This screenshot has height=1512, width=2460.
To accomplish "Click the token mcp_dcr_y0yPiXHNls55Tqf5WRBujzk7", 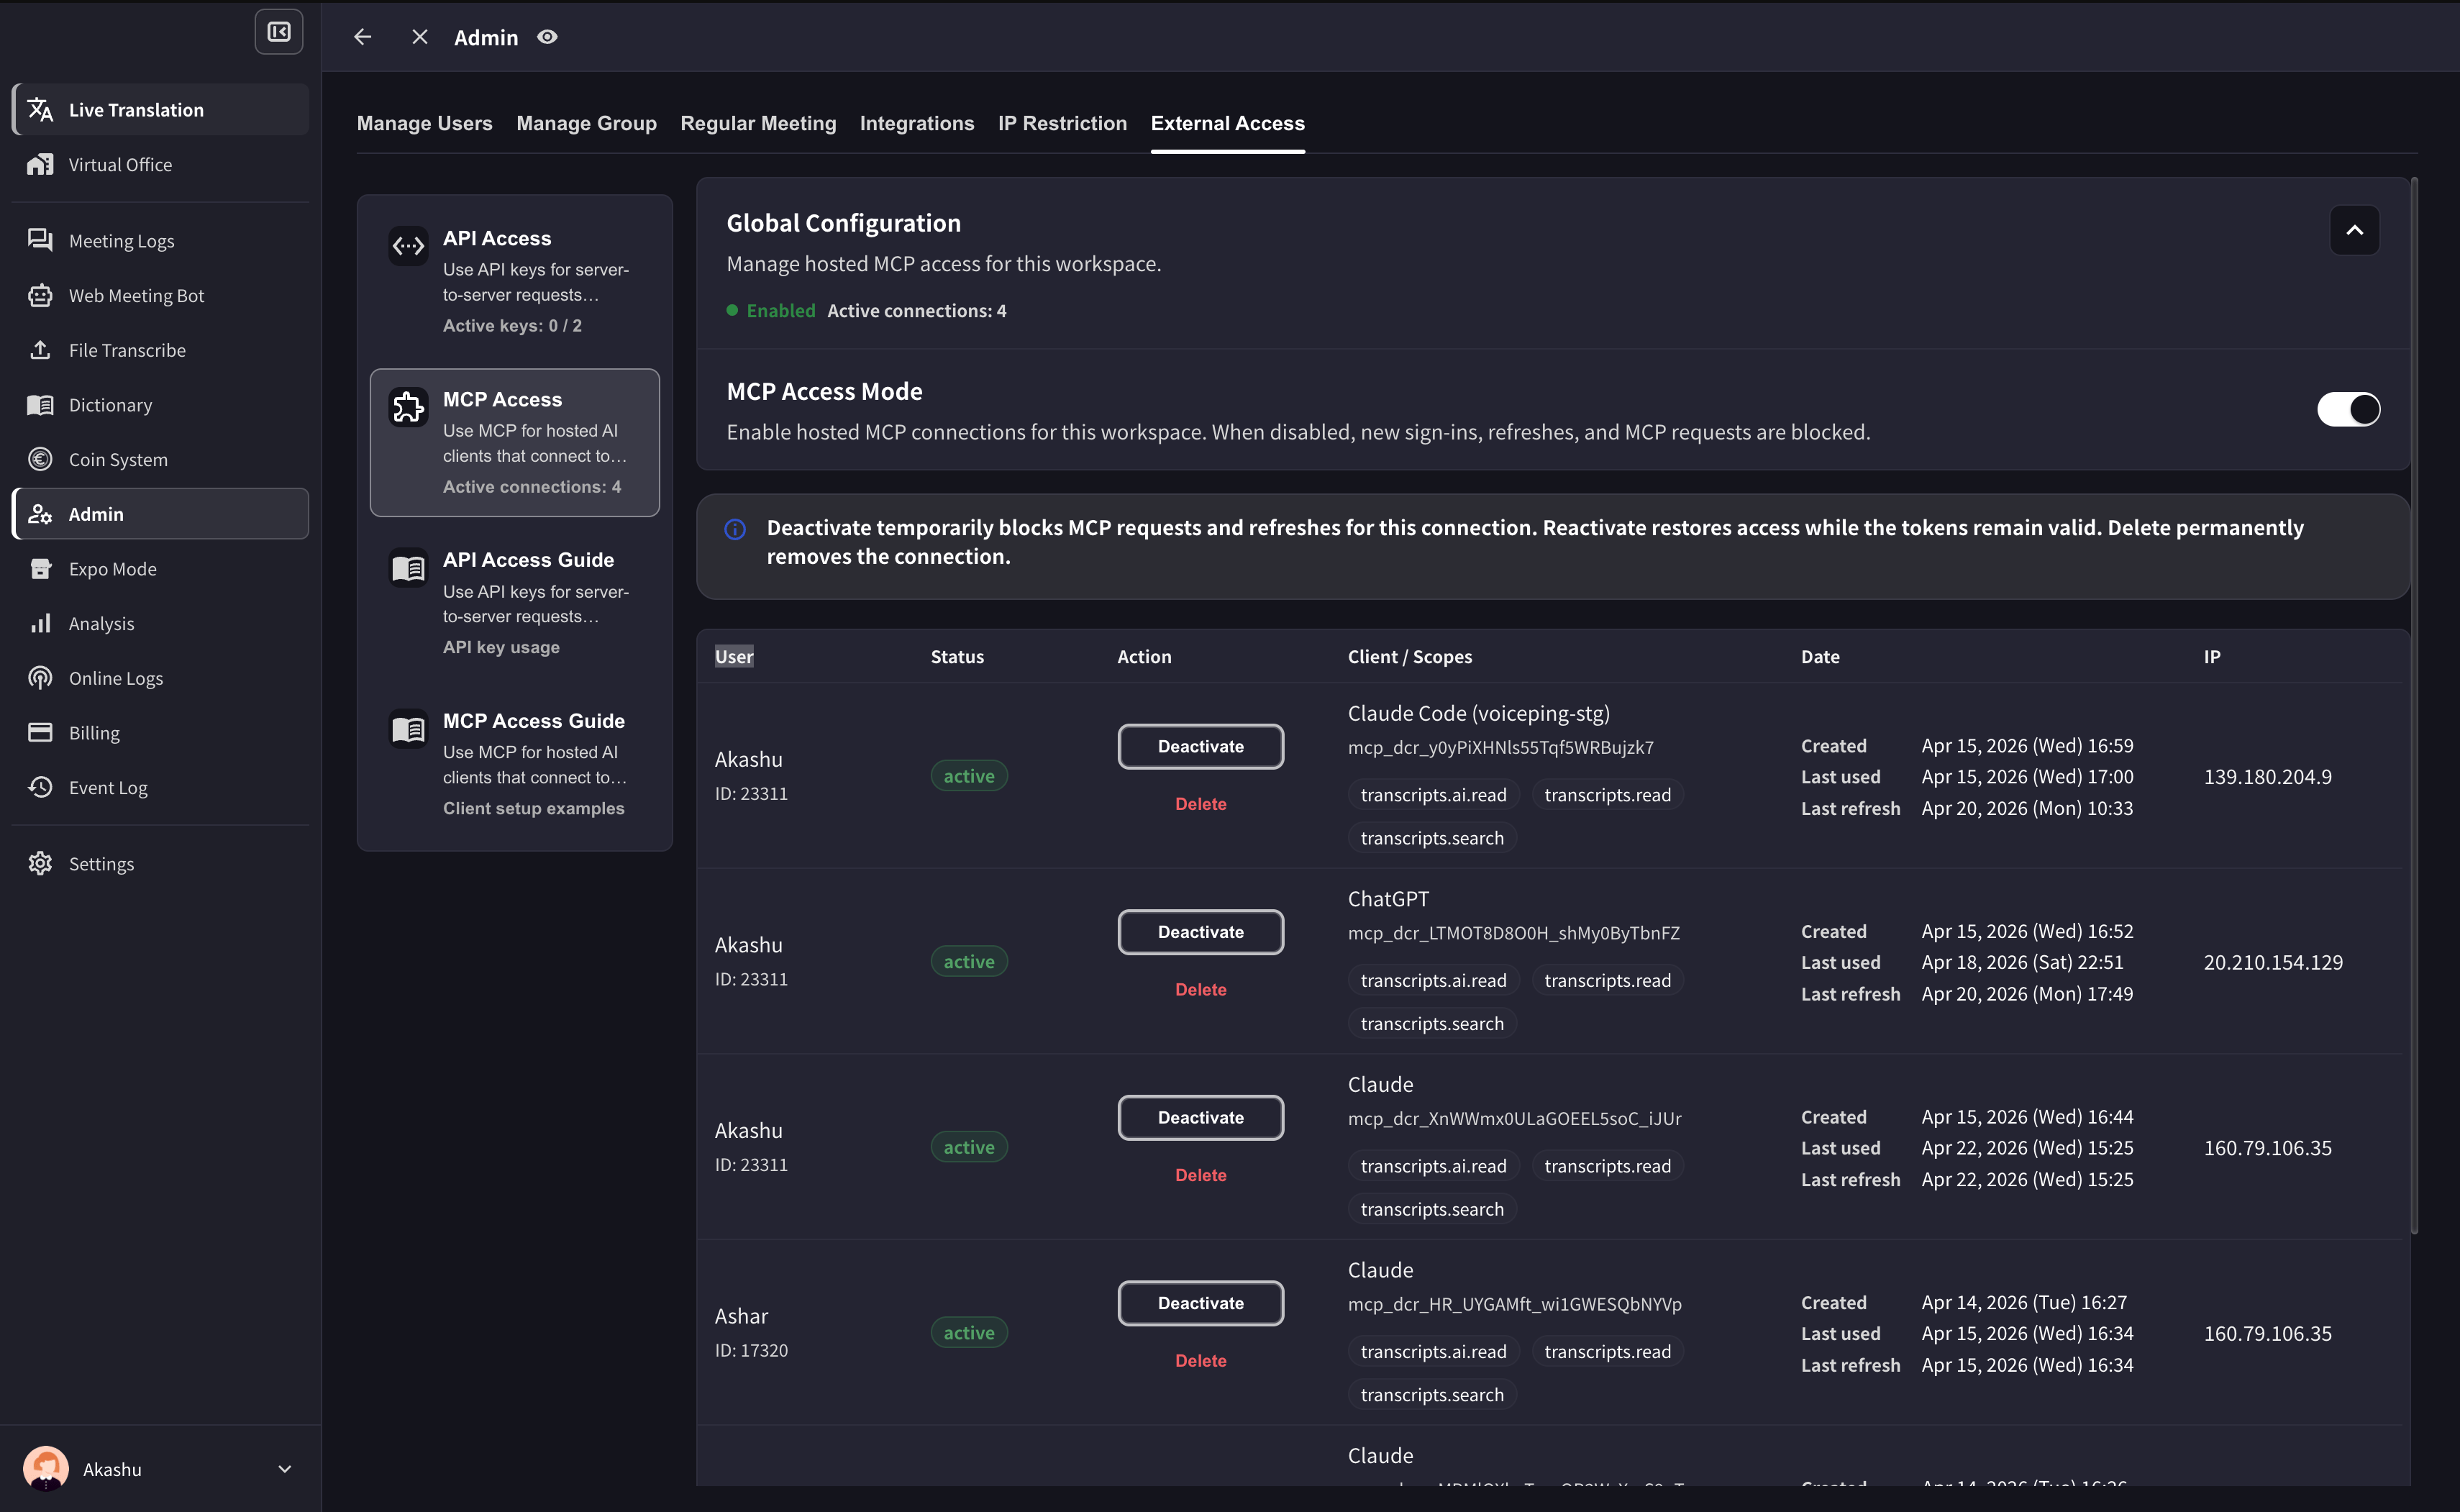I will [1500, 747].
